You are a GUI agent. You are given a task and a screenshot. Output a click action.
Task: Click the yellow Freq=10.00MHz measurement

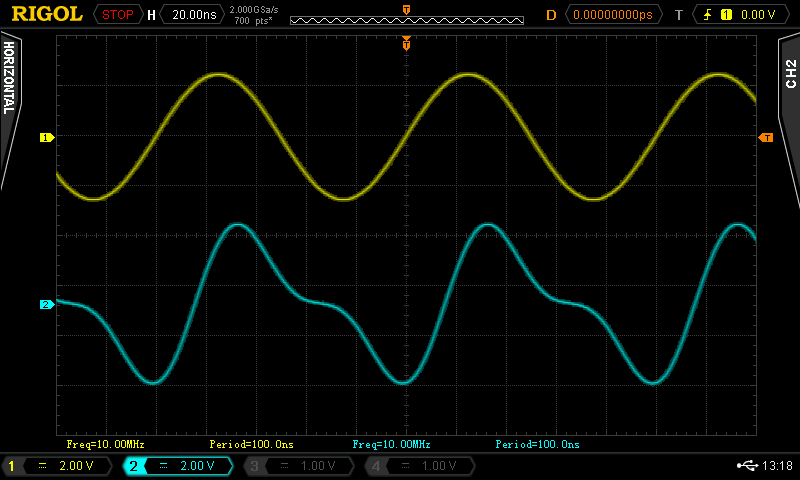tap(106, 444)
